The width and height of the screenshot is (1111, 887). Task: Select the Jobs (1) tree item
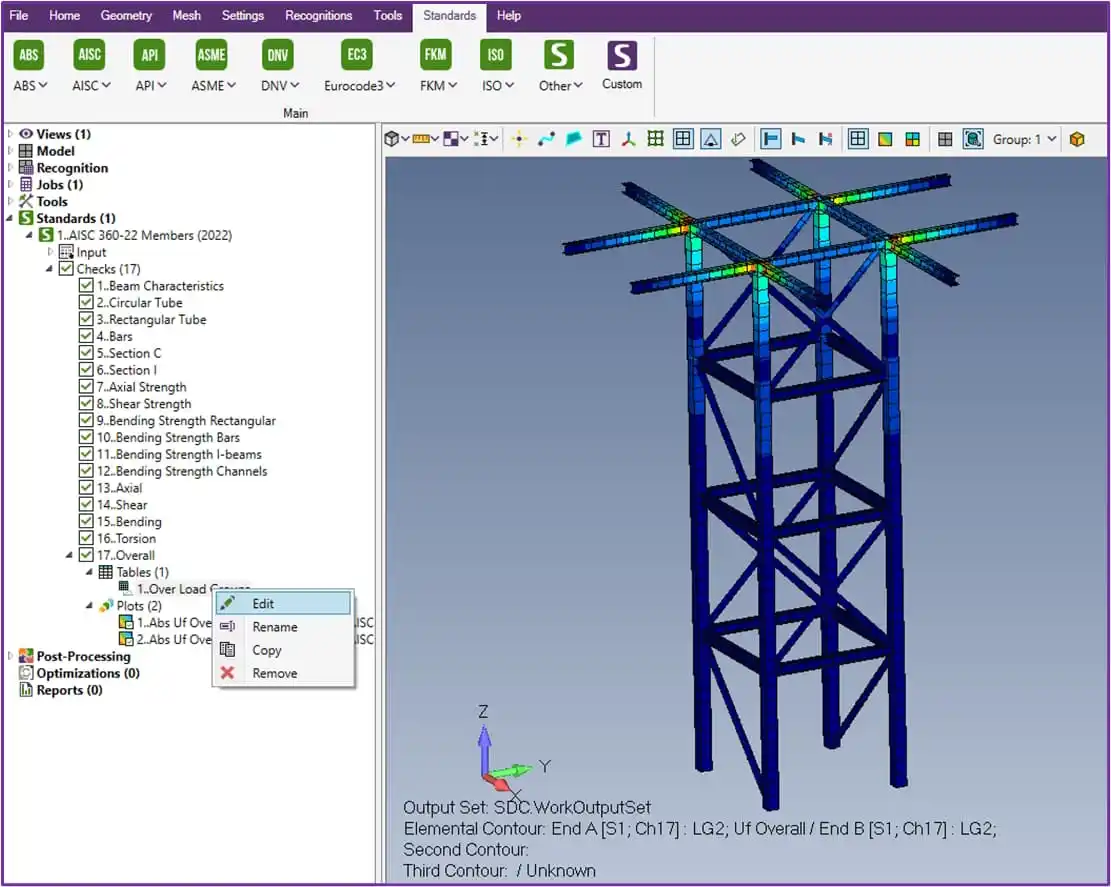click(60, 184)
